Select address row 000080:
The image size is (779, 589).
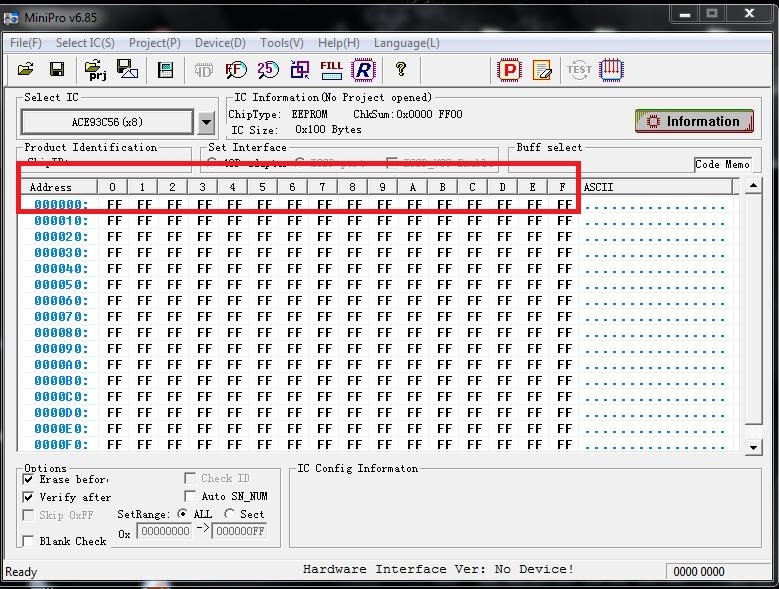click(61, 333)
